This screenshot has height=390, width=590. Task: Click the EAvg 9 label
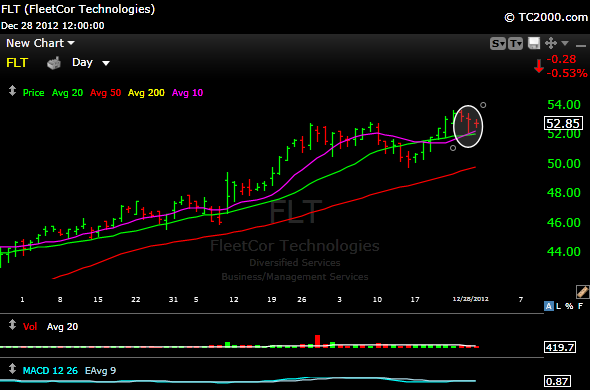pos(100,371)
